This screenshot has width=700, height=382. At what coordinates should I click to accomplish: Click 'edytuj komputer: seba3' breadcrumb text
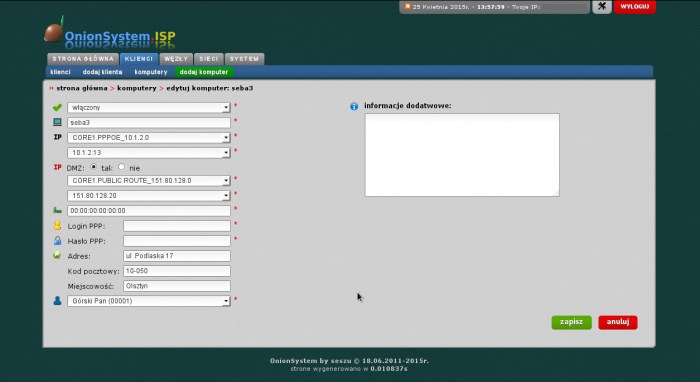pos(209,88)
